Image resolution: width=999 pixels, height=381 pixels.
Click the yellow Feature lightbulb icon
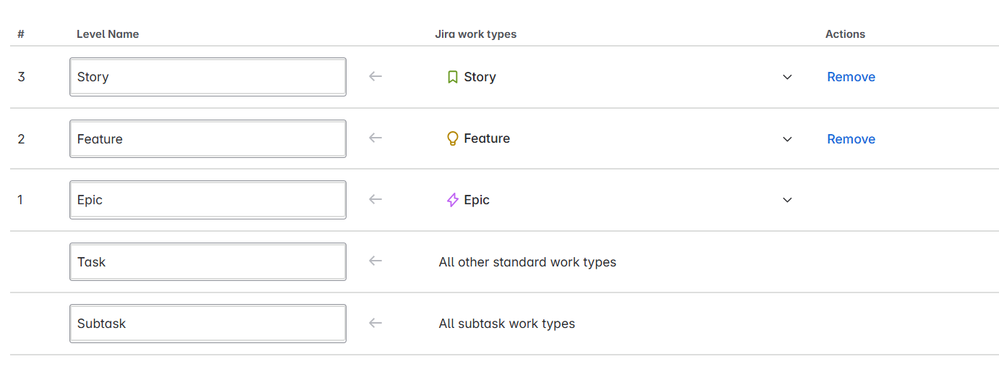tap(452, 139)
